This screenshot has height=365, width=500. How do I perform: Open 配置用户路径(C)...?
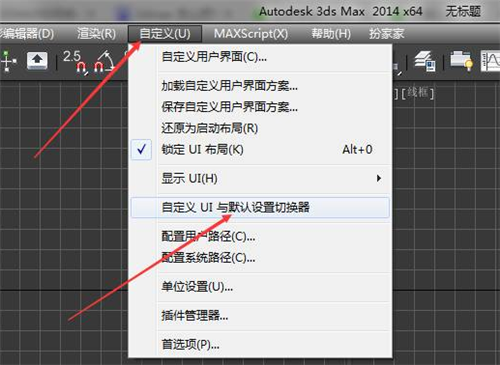pyautogui.click(x=260, y=236)
